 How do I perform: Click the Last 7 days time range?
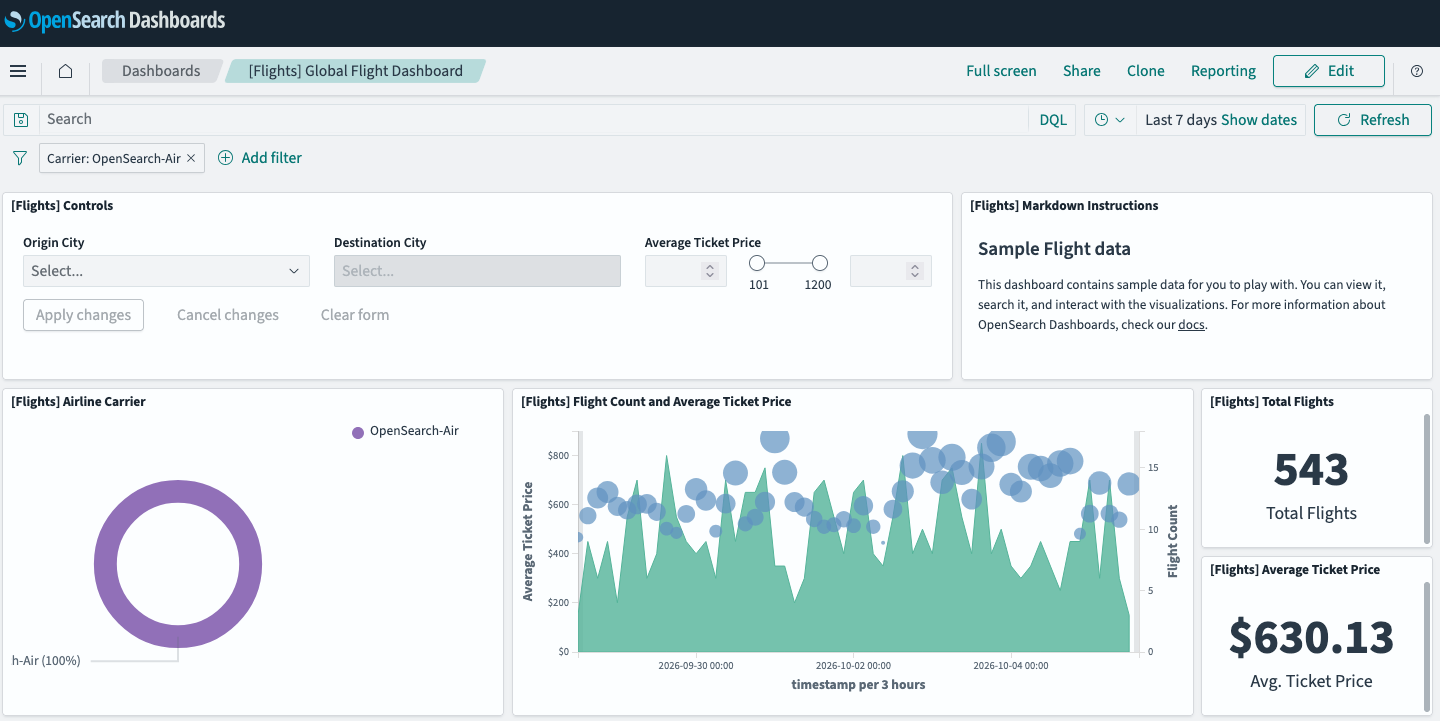click(1181, 120)
